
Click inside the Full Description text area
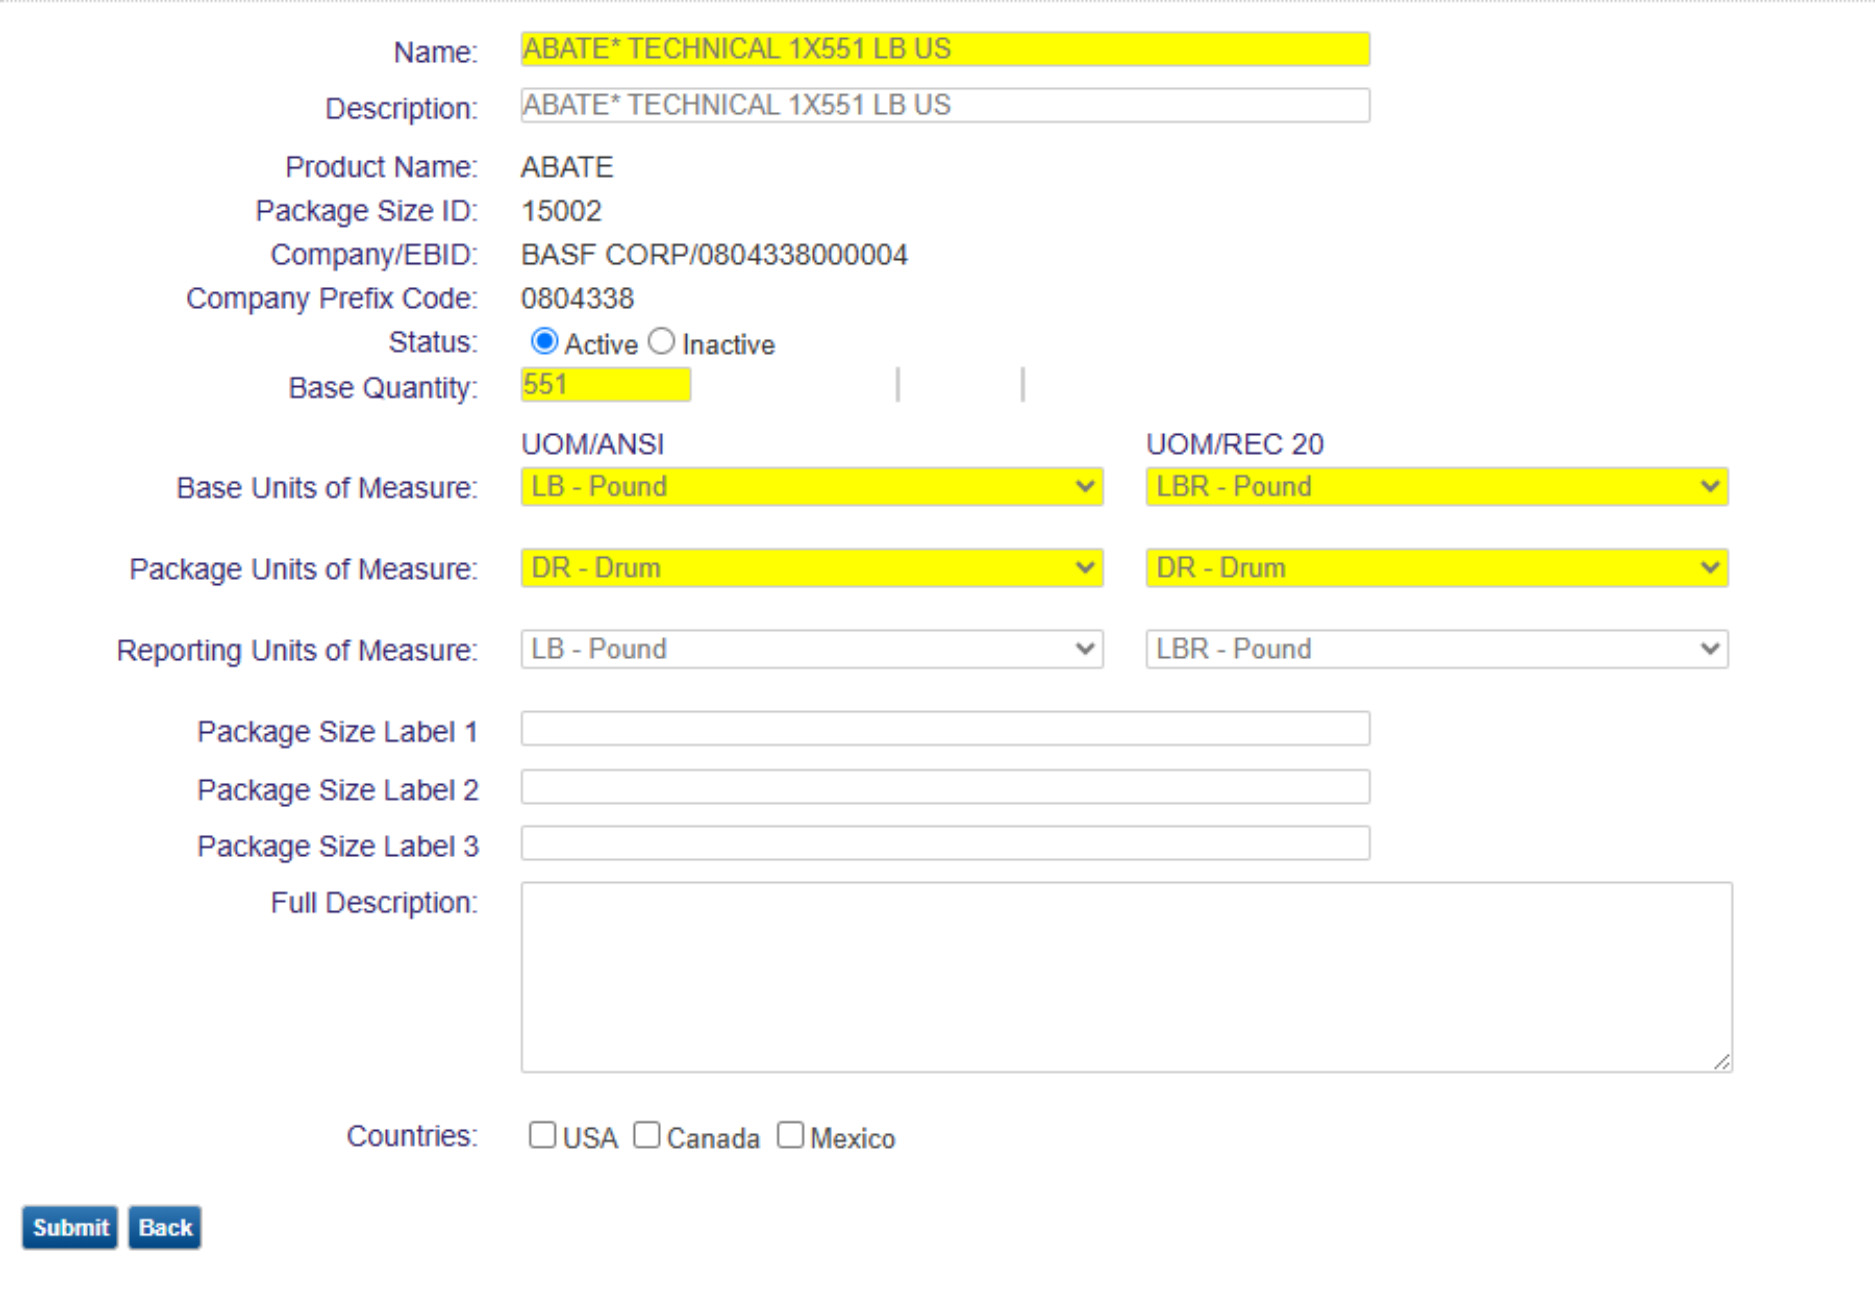click(x=1125, y=977)
